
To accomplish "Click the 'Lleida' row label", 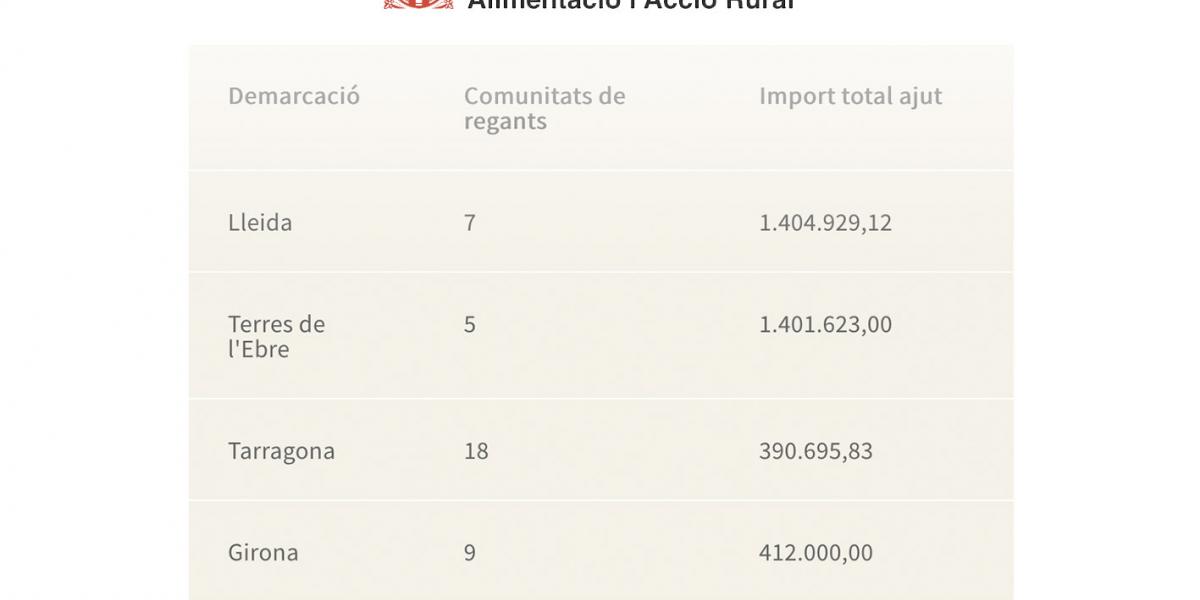I will (x=260, y=222).
